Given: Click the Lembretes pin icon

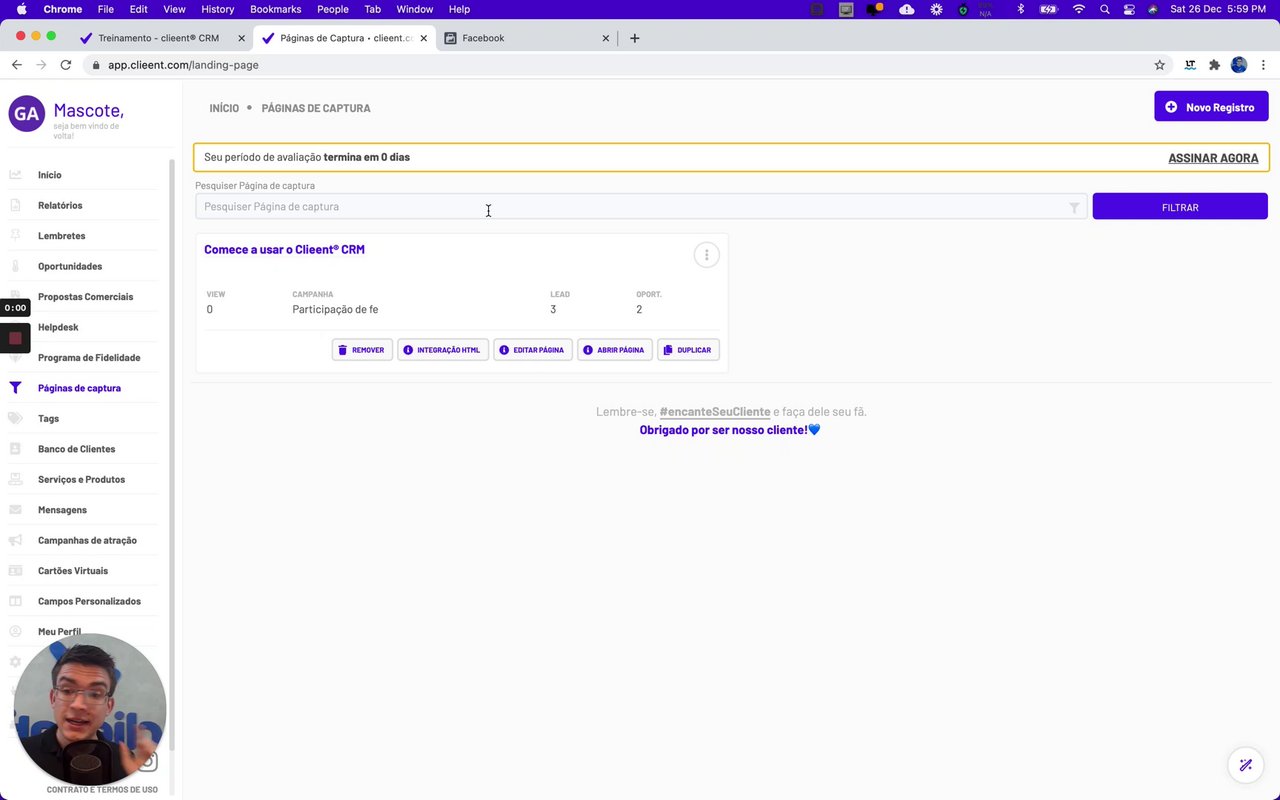Looking at the screenshot, I should click(16, 236).
